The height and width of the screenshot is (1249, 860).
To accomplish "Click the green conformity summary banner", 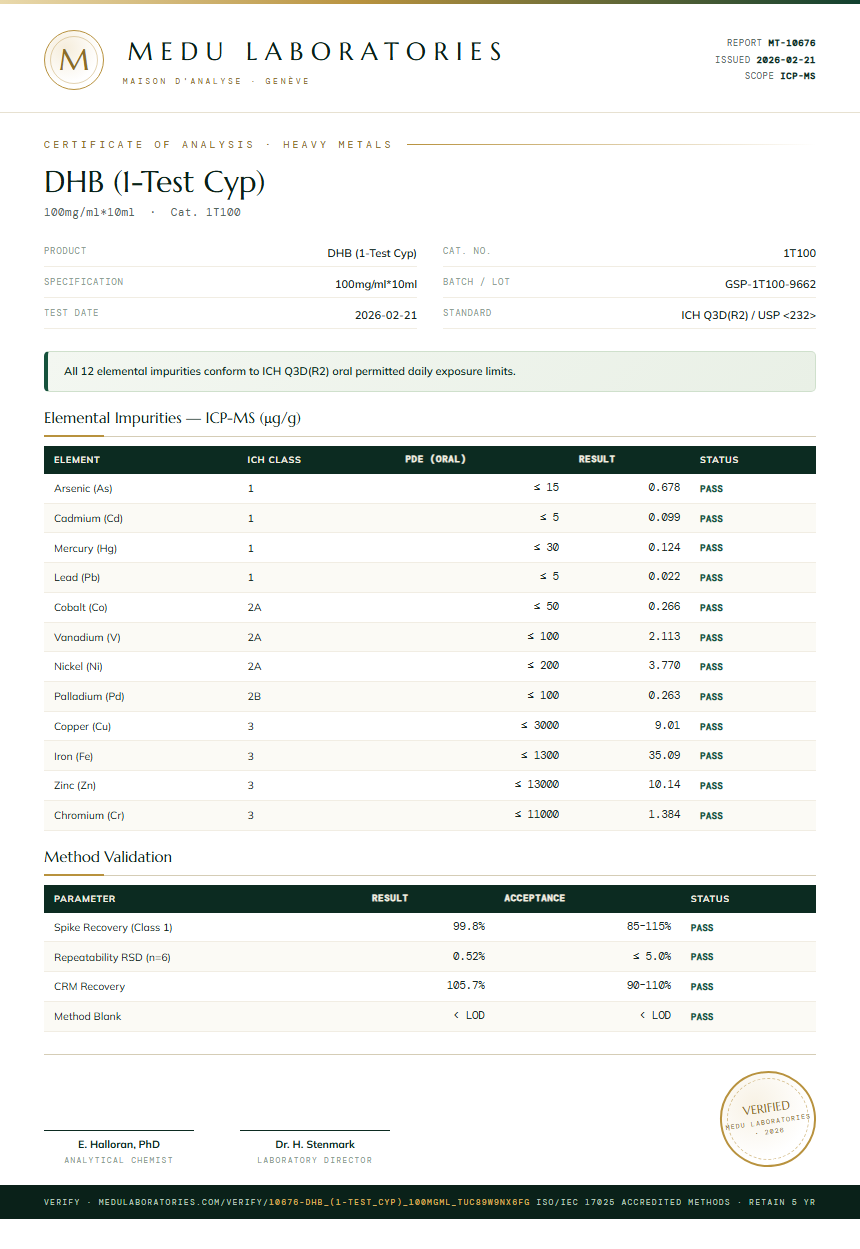I will coord(430,371).
